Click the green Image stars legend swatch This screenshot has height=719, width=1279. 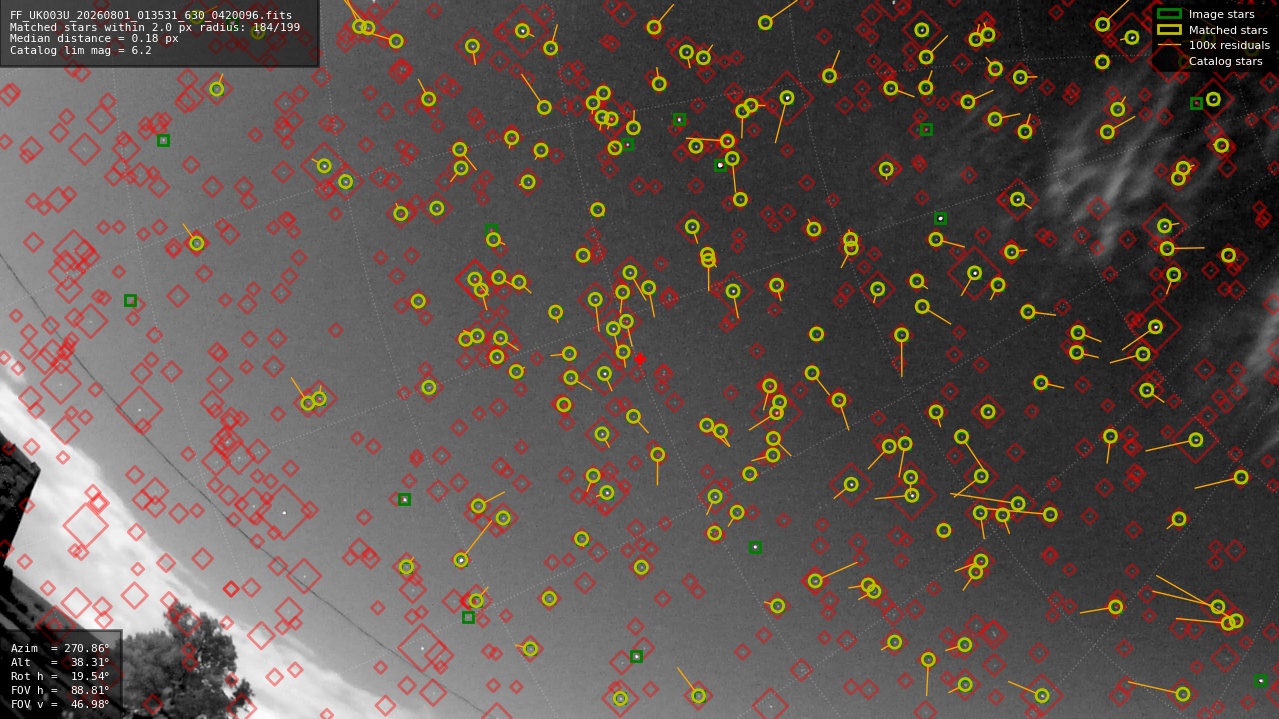tap(1169, 14)
